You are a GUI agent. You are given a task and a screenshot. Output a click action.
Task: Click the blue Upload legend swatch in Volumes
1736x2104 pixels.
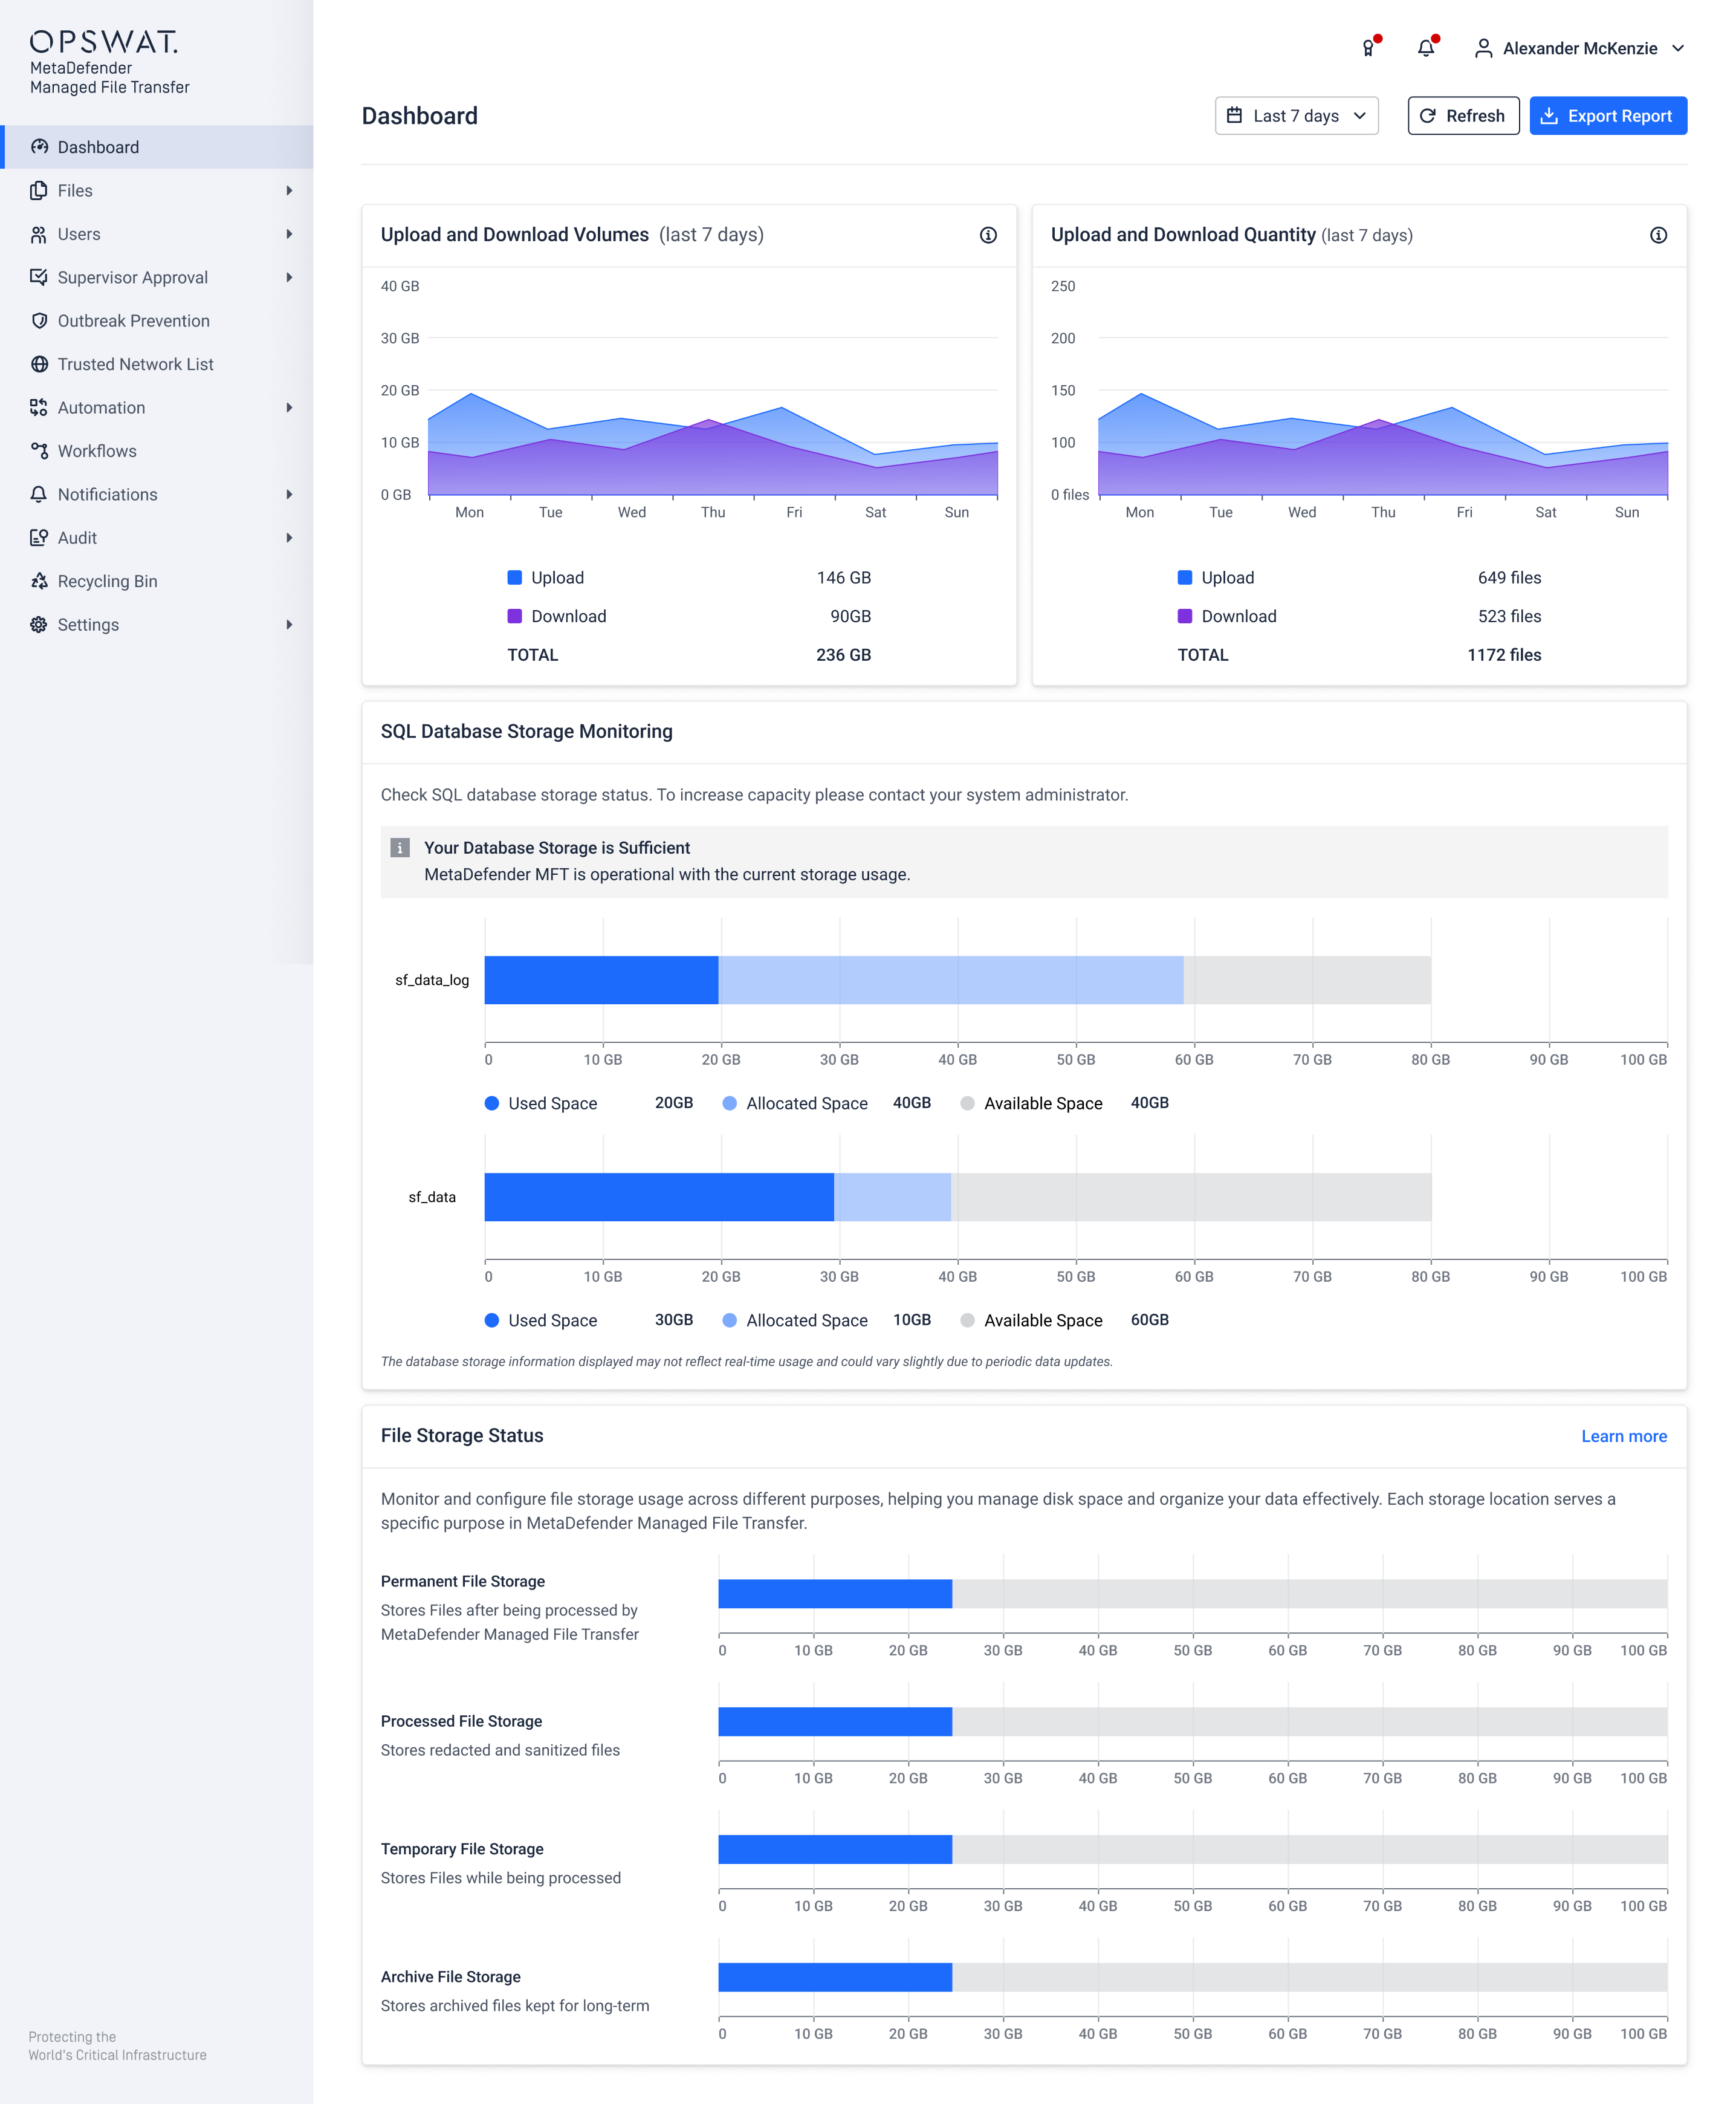[515, 578]
